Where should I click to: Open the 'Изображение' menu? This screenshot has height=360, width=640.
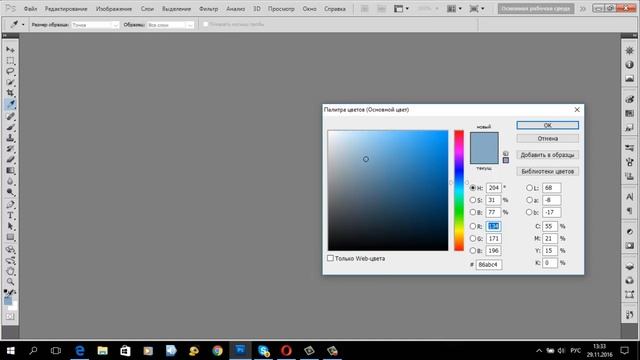tap(113, 9)
